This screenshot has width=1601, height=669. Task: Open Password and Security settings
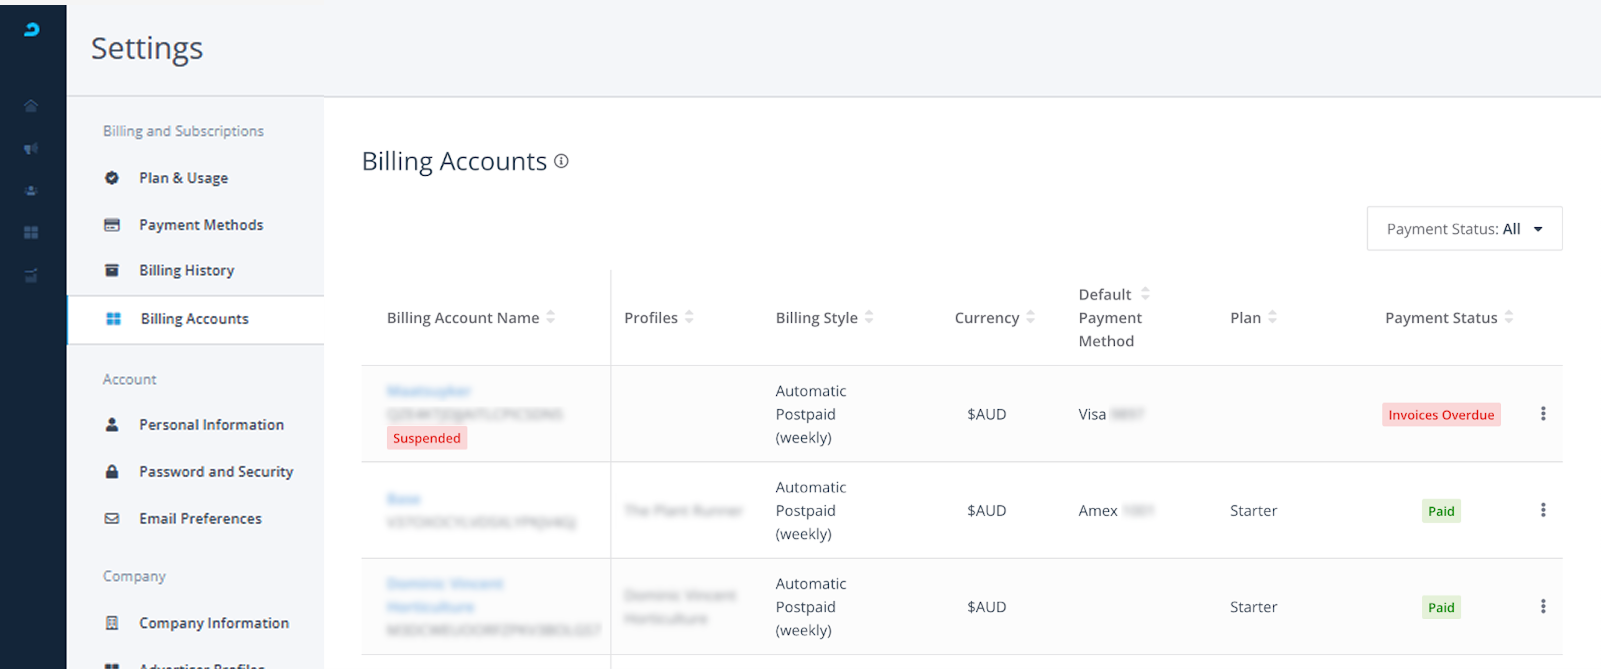tap(215, 472)
